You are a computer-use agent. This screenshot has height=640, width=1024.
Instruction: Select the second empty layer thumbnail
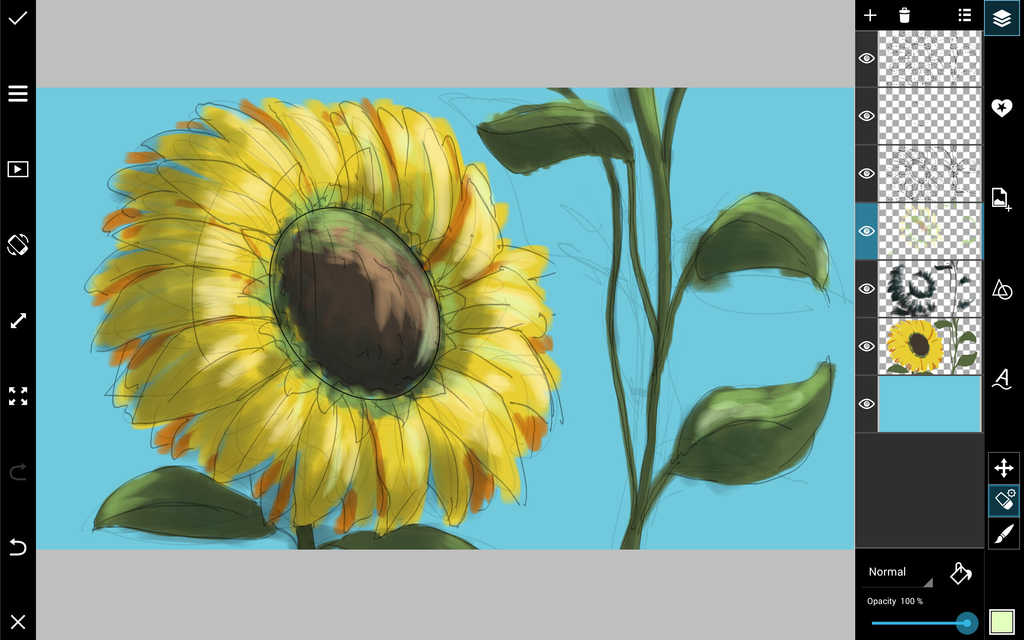coord(929,116)
